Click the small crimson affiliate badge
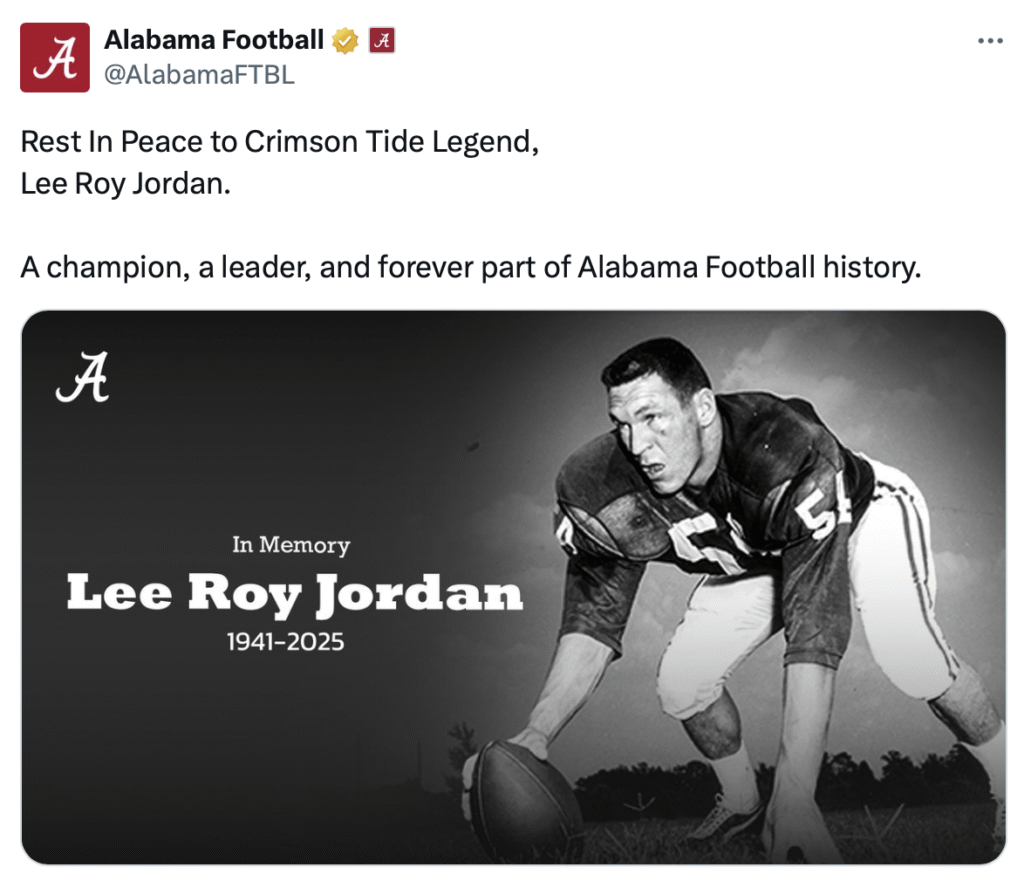Image resolution: width=1024 pixels, height=881 pixels. click(x=382, y=40)
